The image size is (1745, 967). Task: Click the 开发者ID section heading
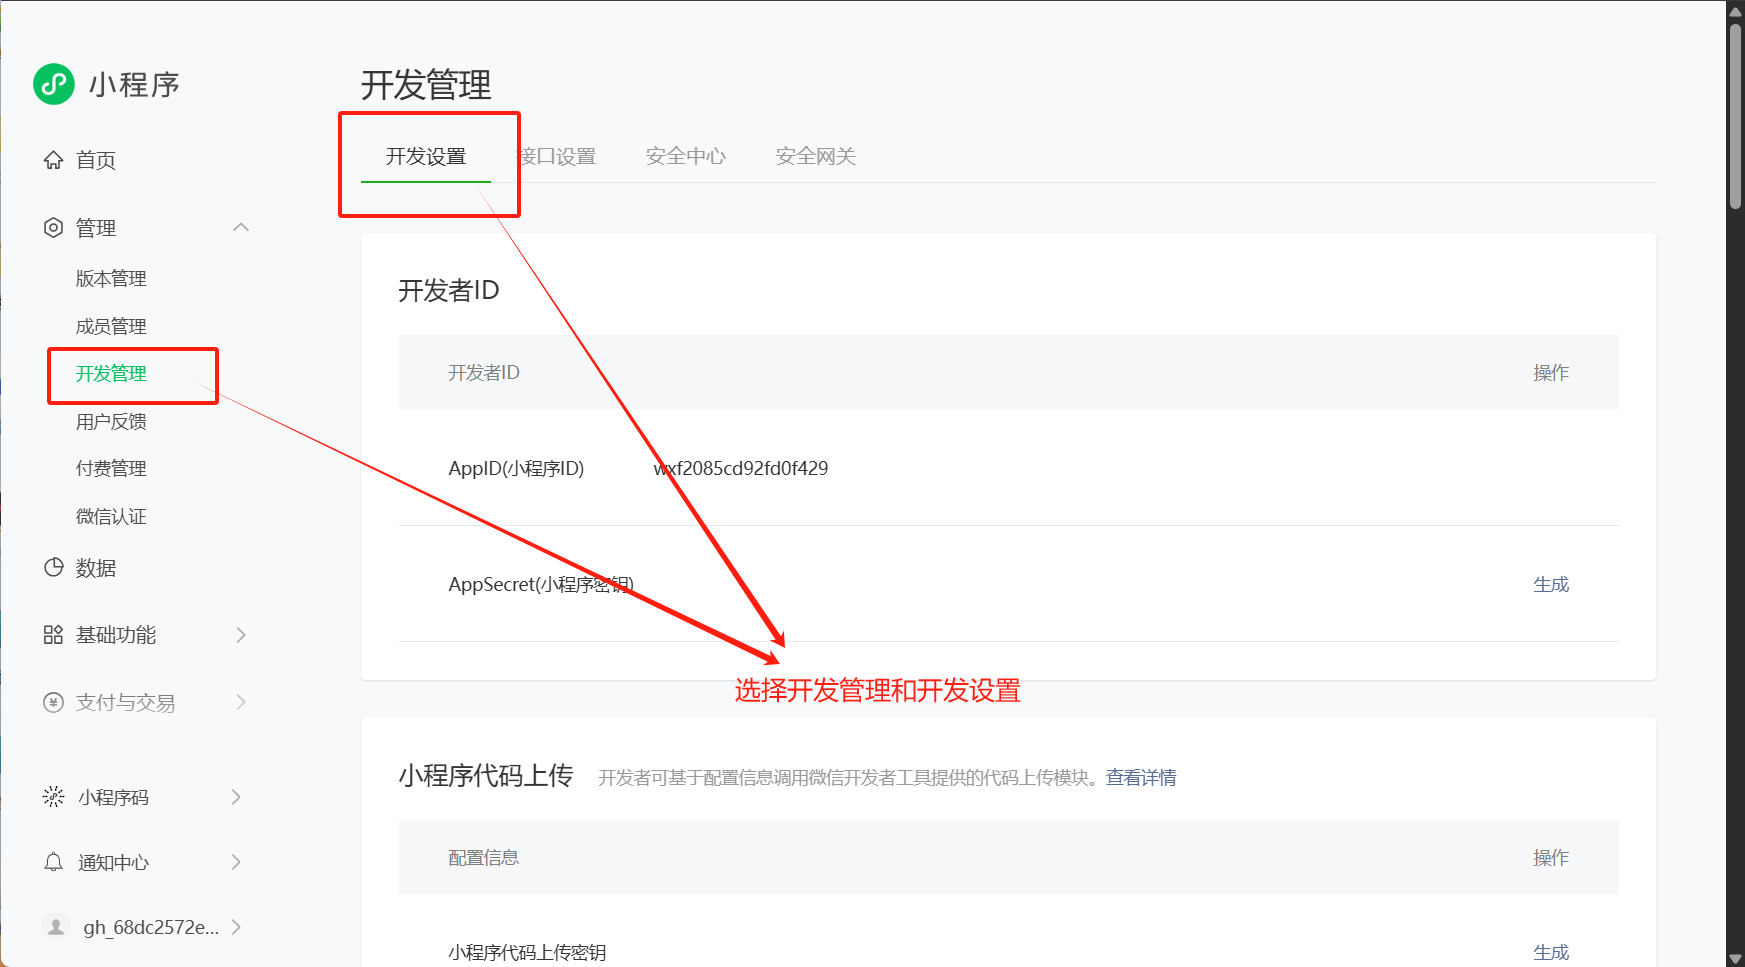click(x=449, y=290)
